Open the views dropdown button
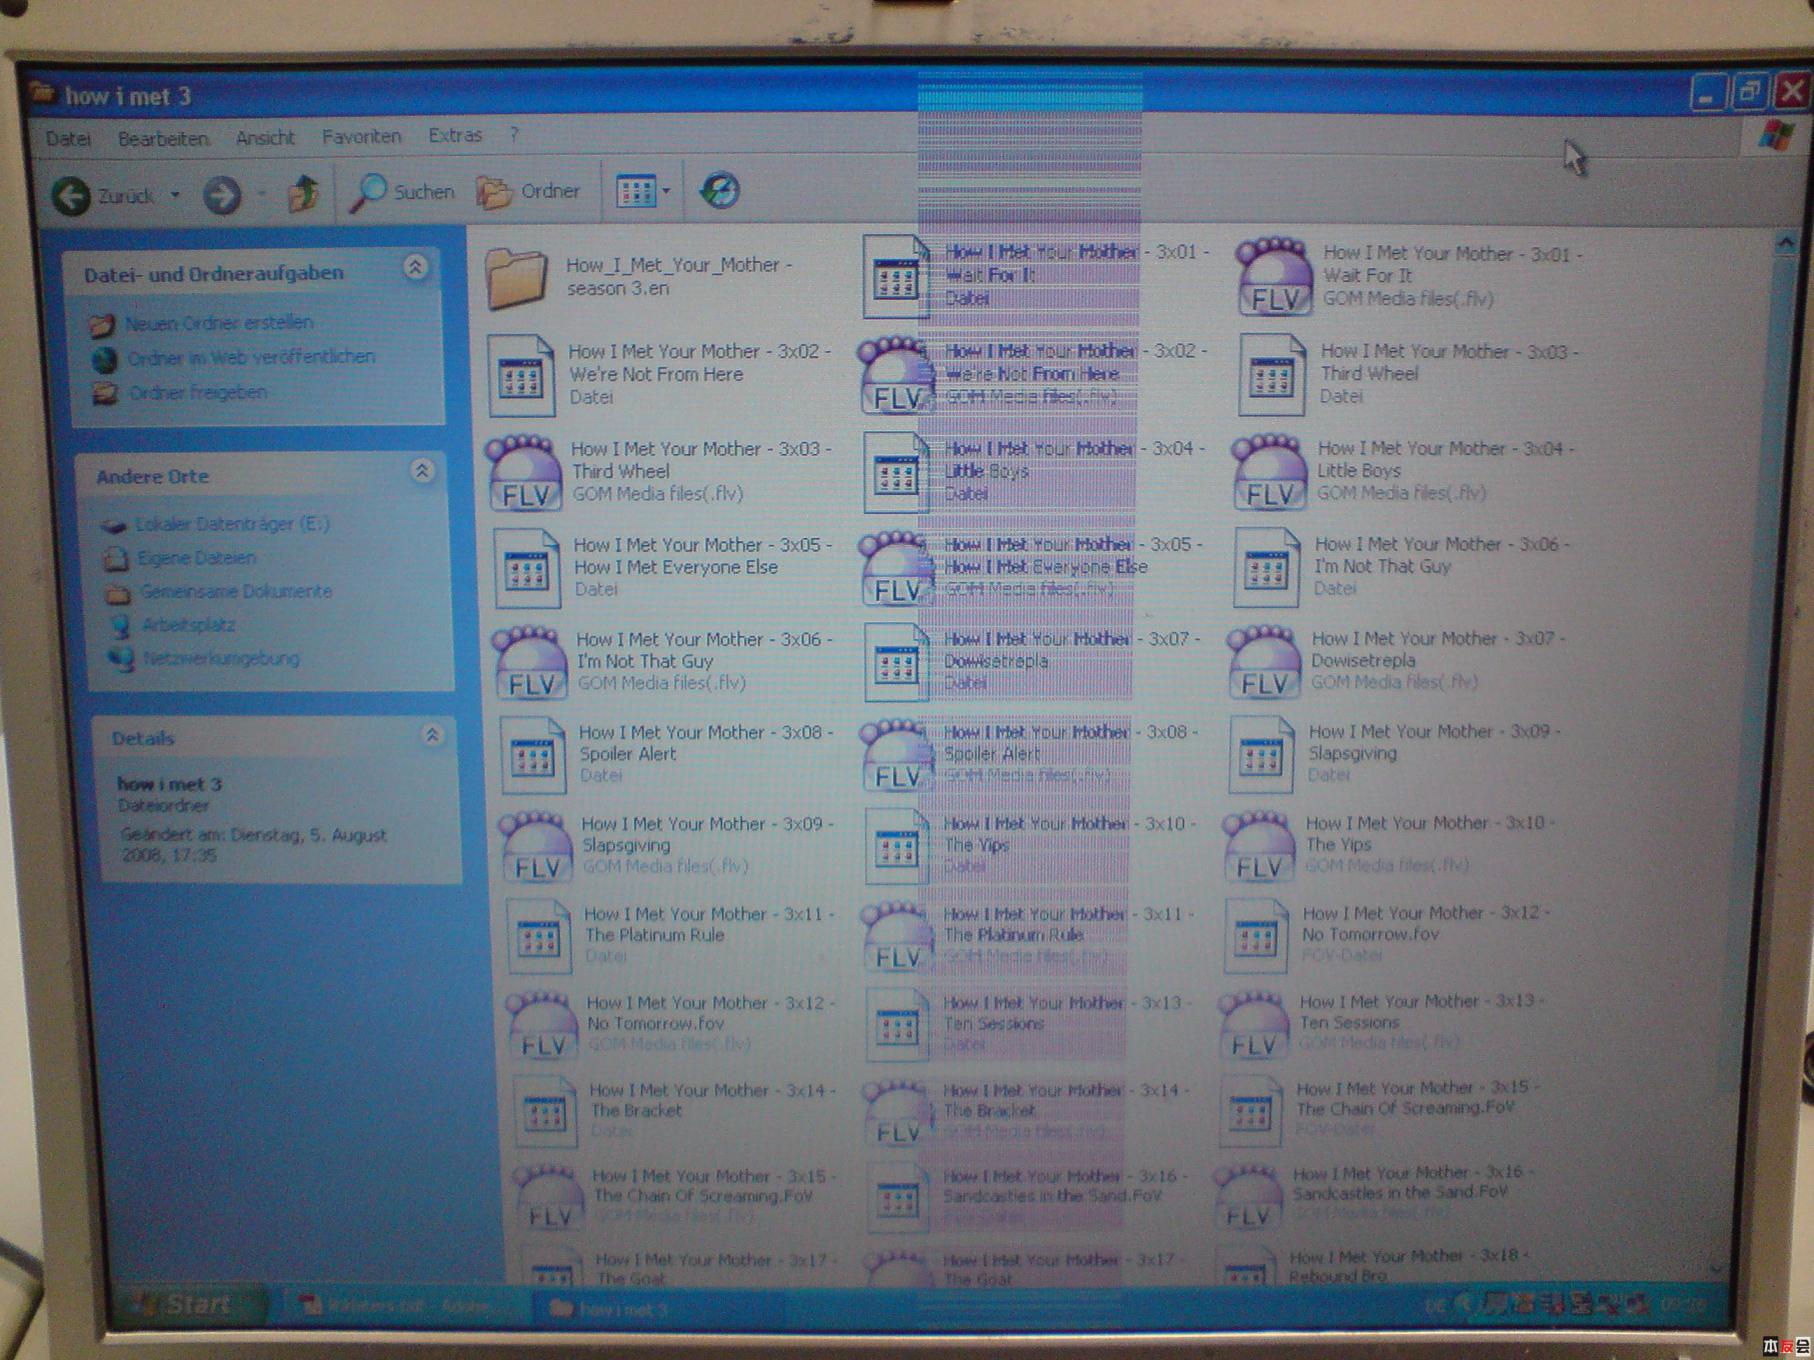 tap(643, 191)
